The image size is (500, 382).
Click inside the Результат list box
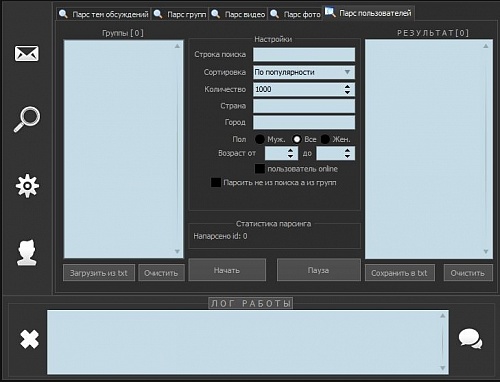pyautogui.click(x=429, y=149)
